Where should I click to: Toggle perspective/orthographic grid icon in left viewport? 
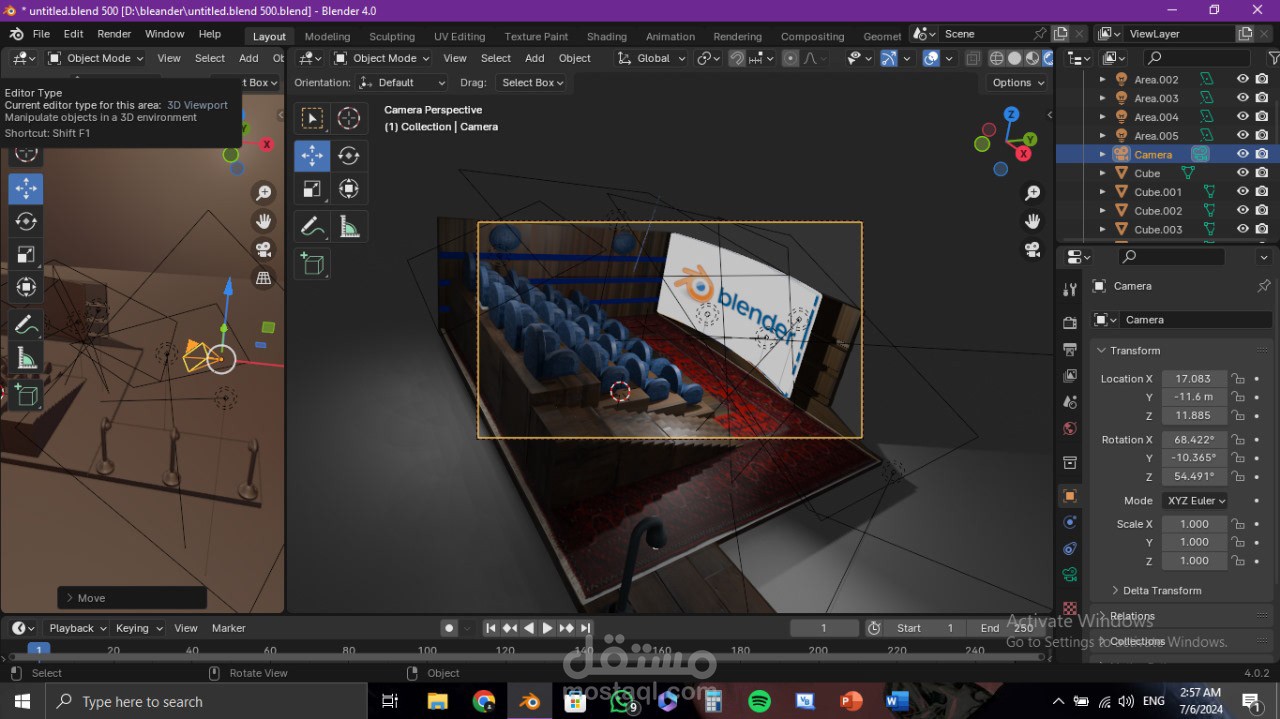(264, 278)
